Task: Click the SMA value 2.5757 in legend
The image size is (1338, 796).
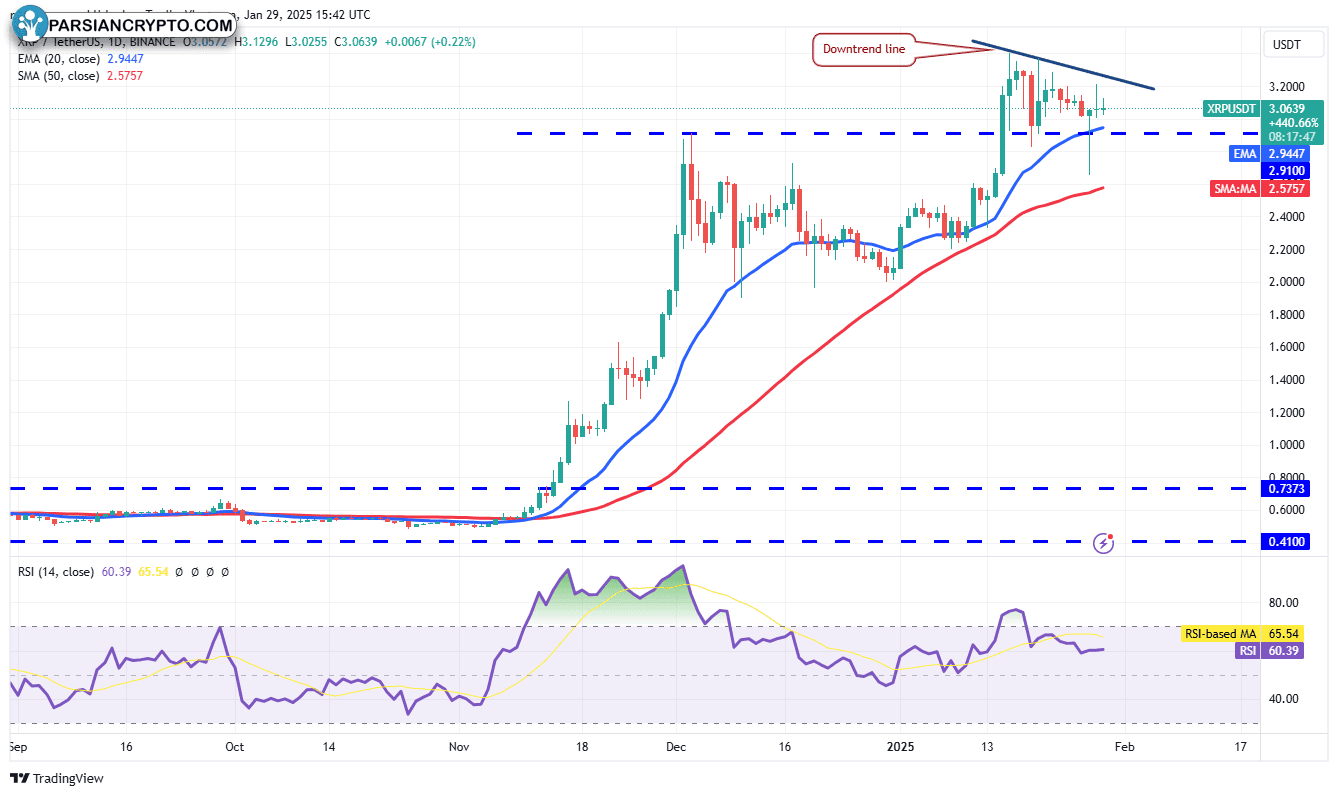Action: (125, 76)
